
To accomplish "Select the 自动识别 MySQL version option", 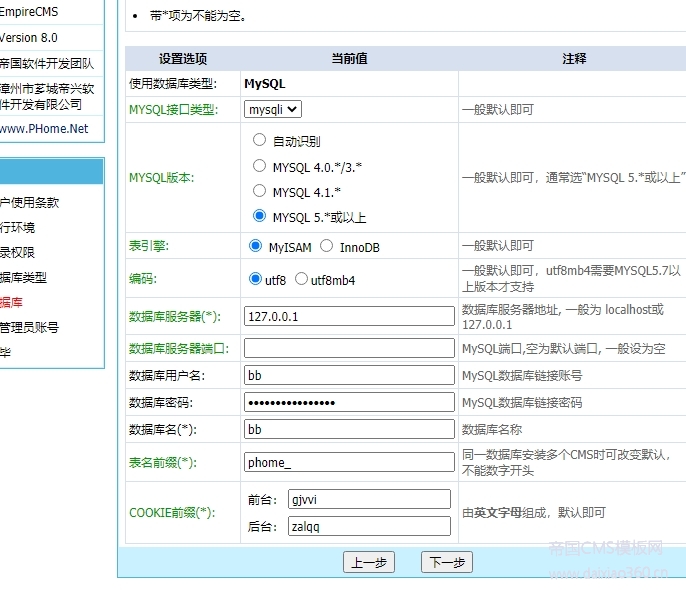I will [x=260, y=141].
